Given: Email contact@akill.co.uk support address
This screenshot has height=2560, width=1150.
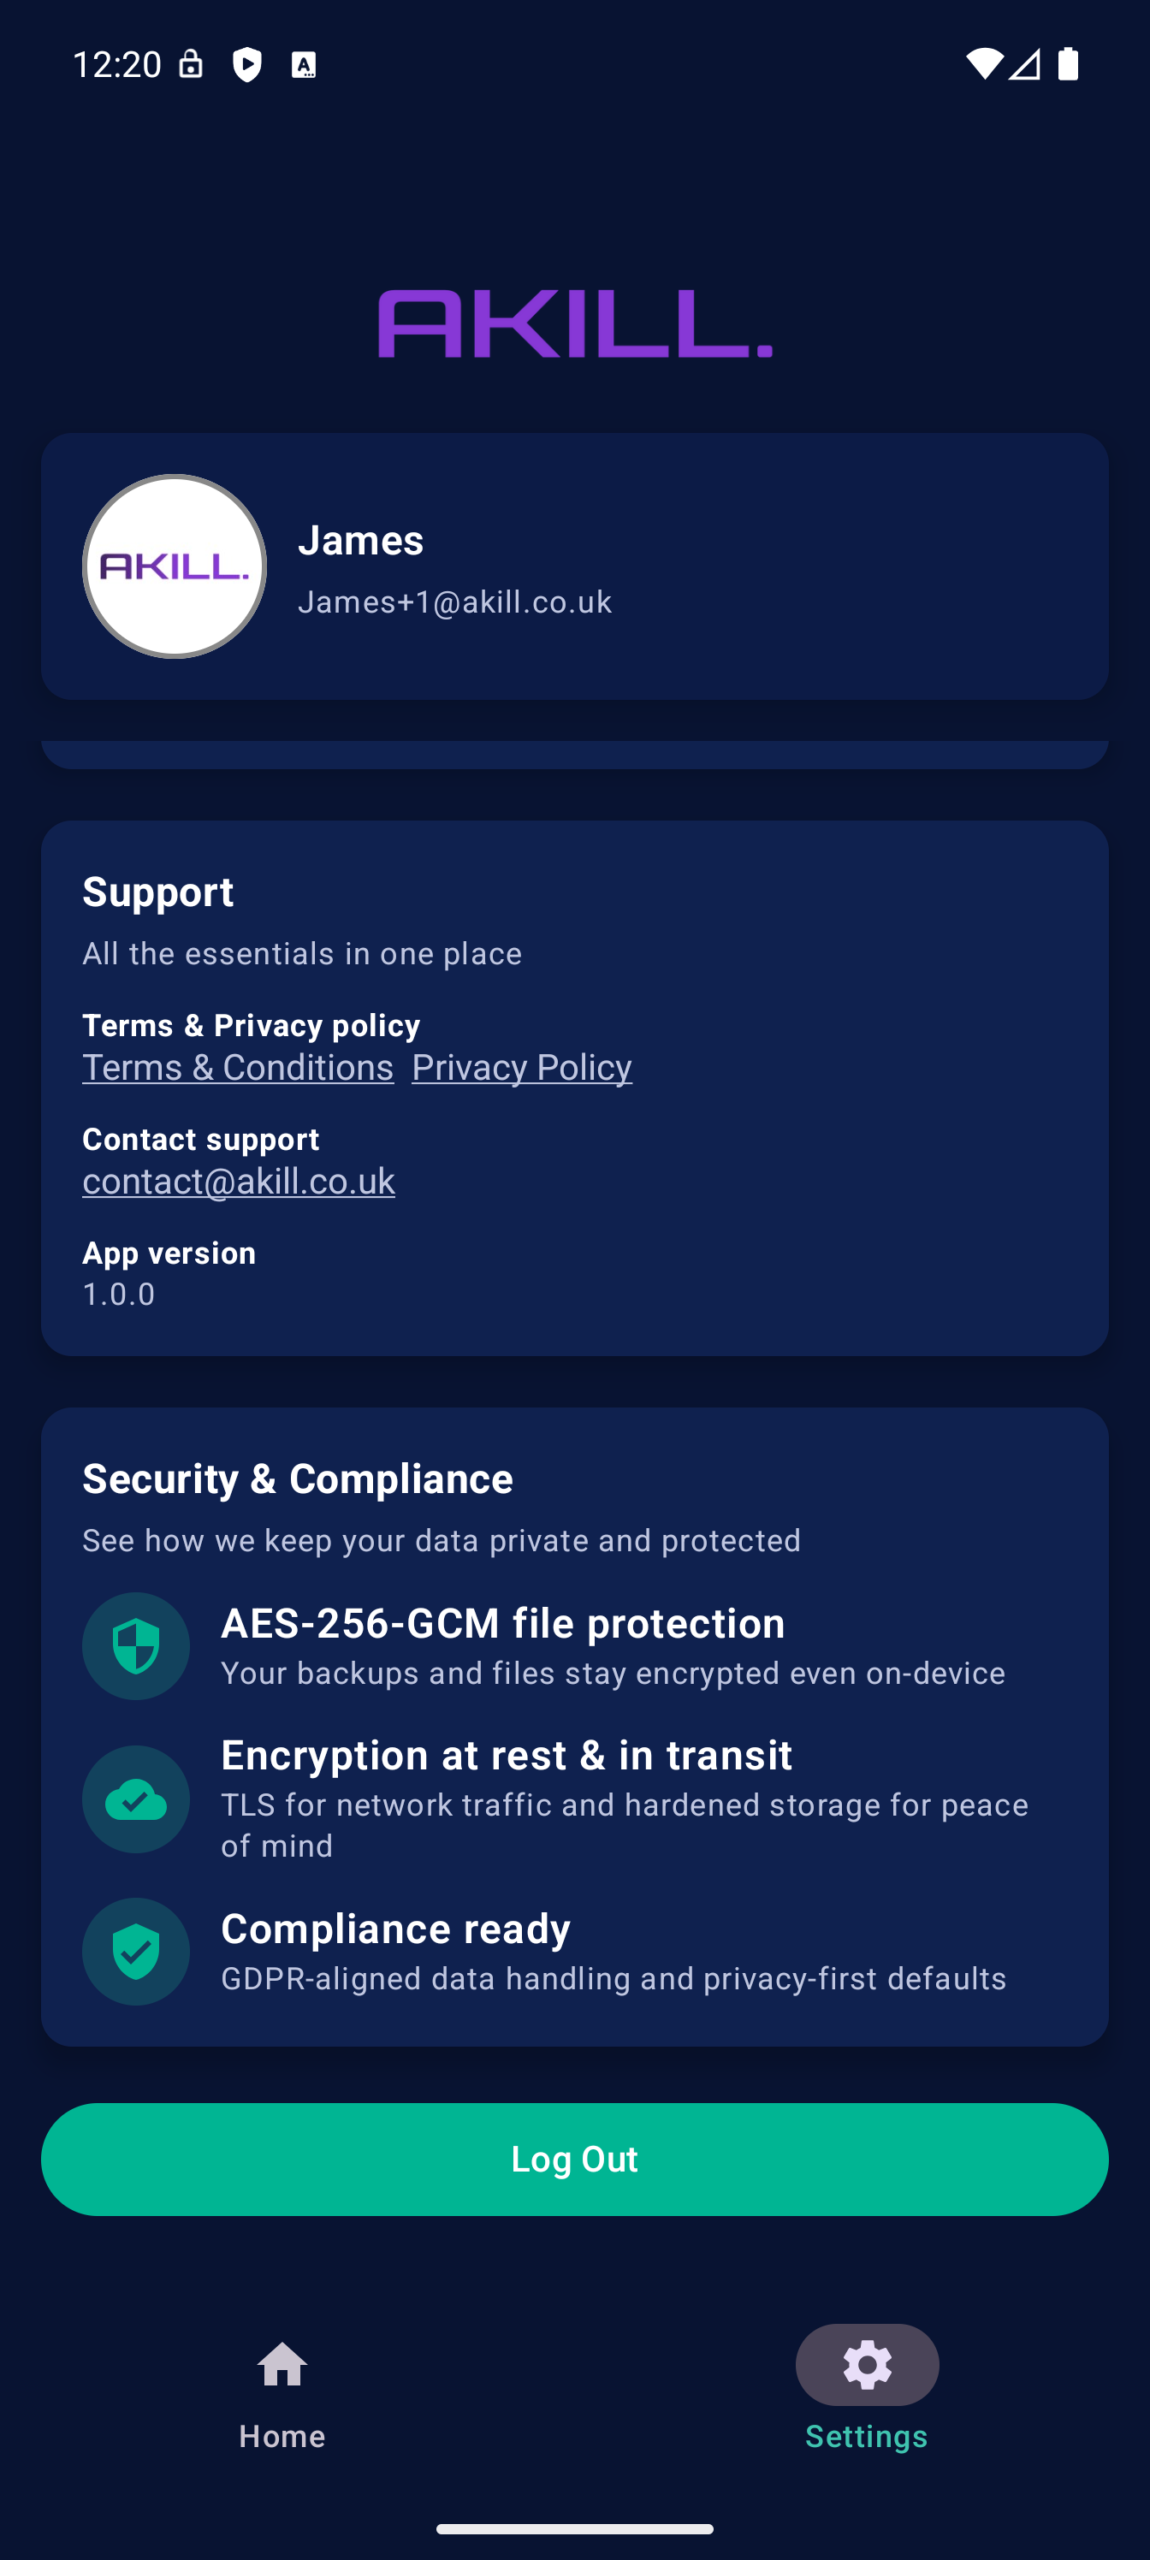Looking at the screenshot, I should coord(239,1181).
